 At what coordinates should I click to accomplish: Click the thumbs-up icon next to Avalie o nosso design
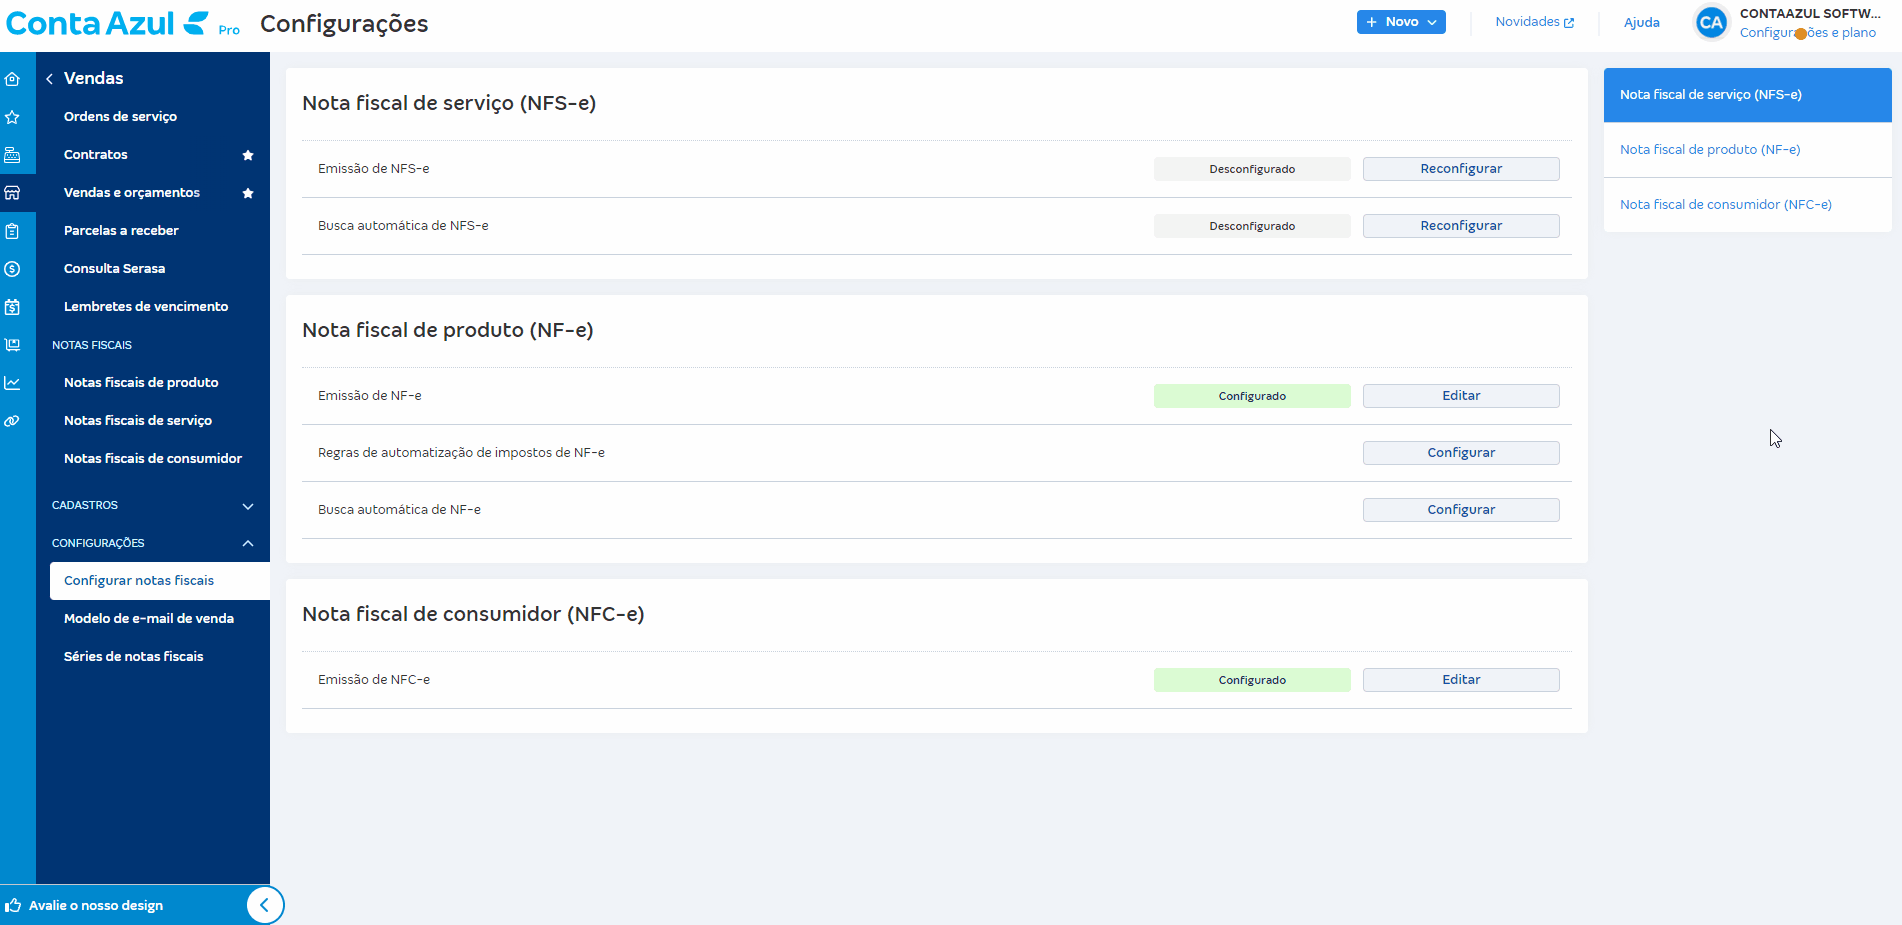[x=13, y=905]
